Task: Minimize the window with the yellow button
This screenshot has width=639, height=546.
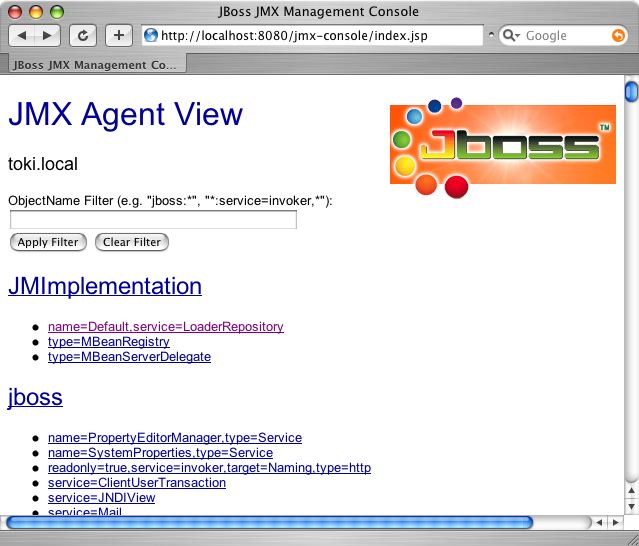Action: pyautogui.click(x=36, y=12)
